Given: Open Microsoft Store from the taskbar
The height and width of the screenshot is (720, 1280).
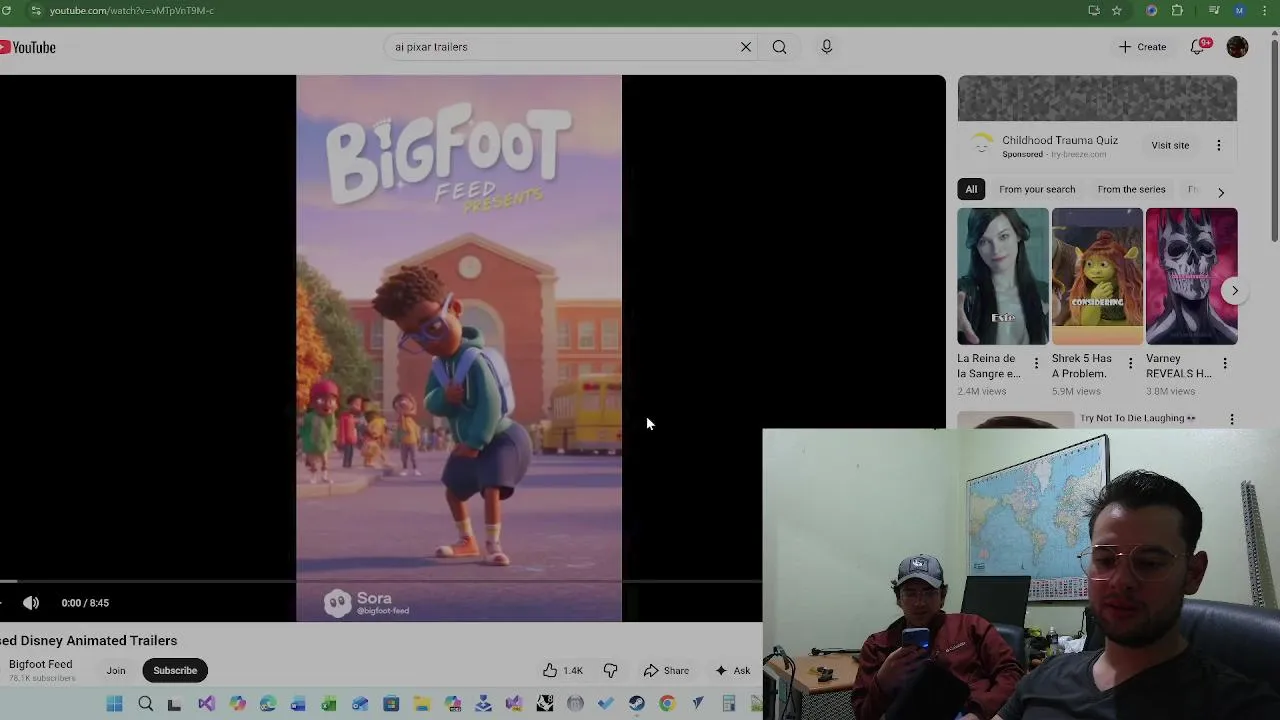Looking at the screenshot, I should [391, 704].
